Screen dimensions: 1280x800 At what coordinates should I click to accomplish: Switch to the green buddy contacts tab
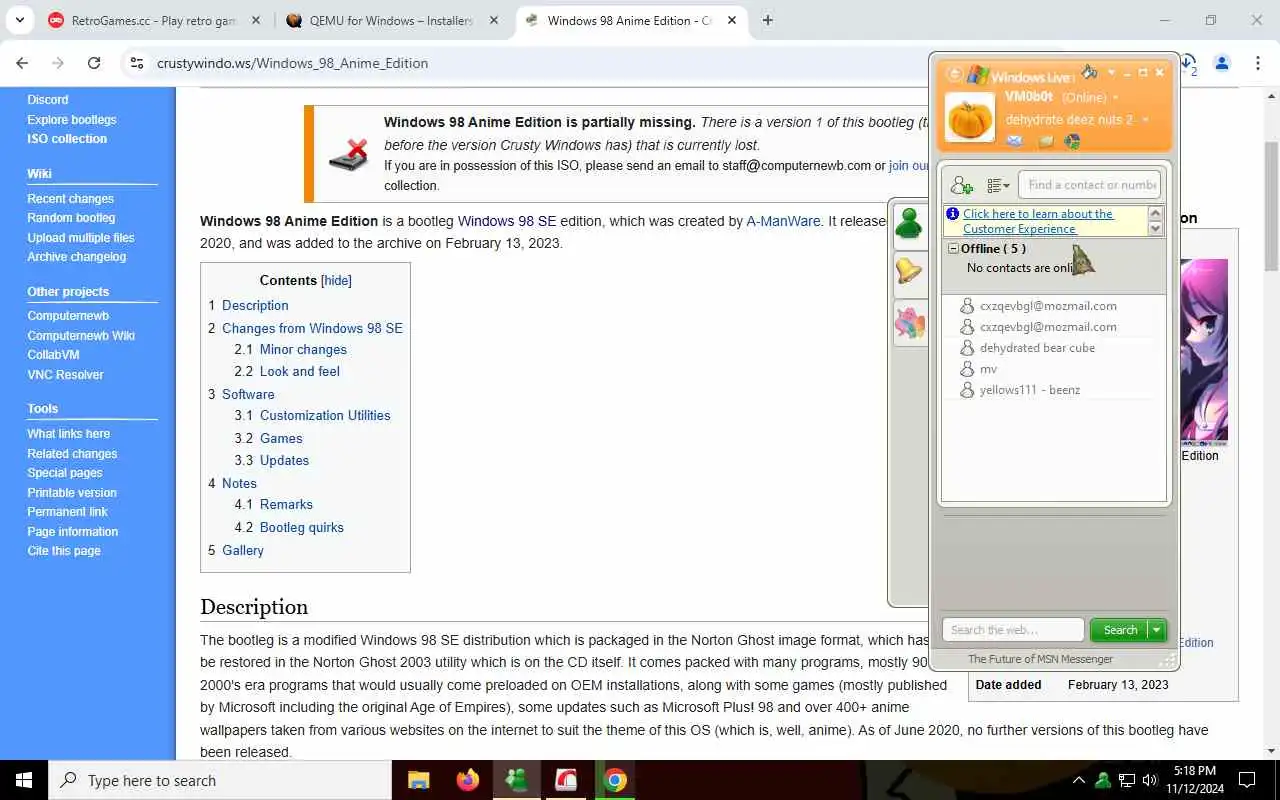point(909,224)
